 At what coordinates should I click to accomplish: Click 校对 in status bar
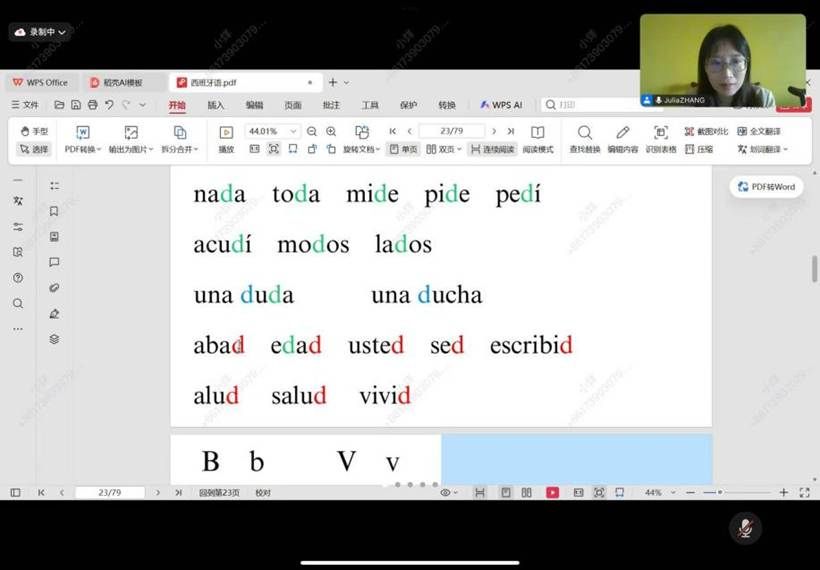tap(263, 493)
